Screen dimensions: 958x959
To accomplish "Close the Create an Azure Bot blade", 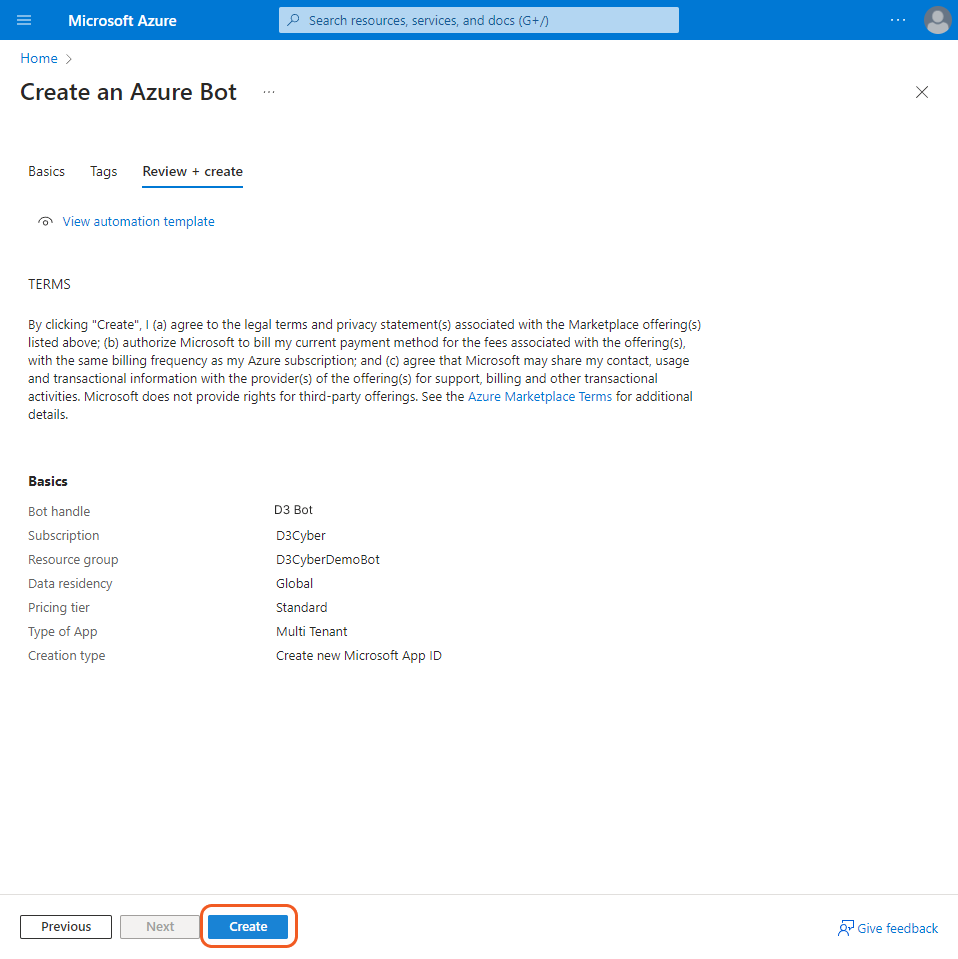I will coord(921,92).
